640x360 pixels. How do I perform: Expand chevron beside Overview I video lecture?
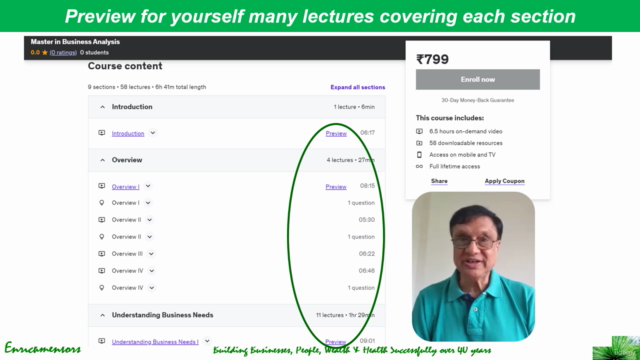(148, 186)
